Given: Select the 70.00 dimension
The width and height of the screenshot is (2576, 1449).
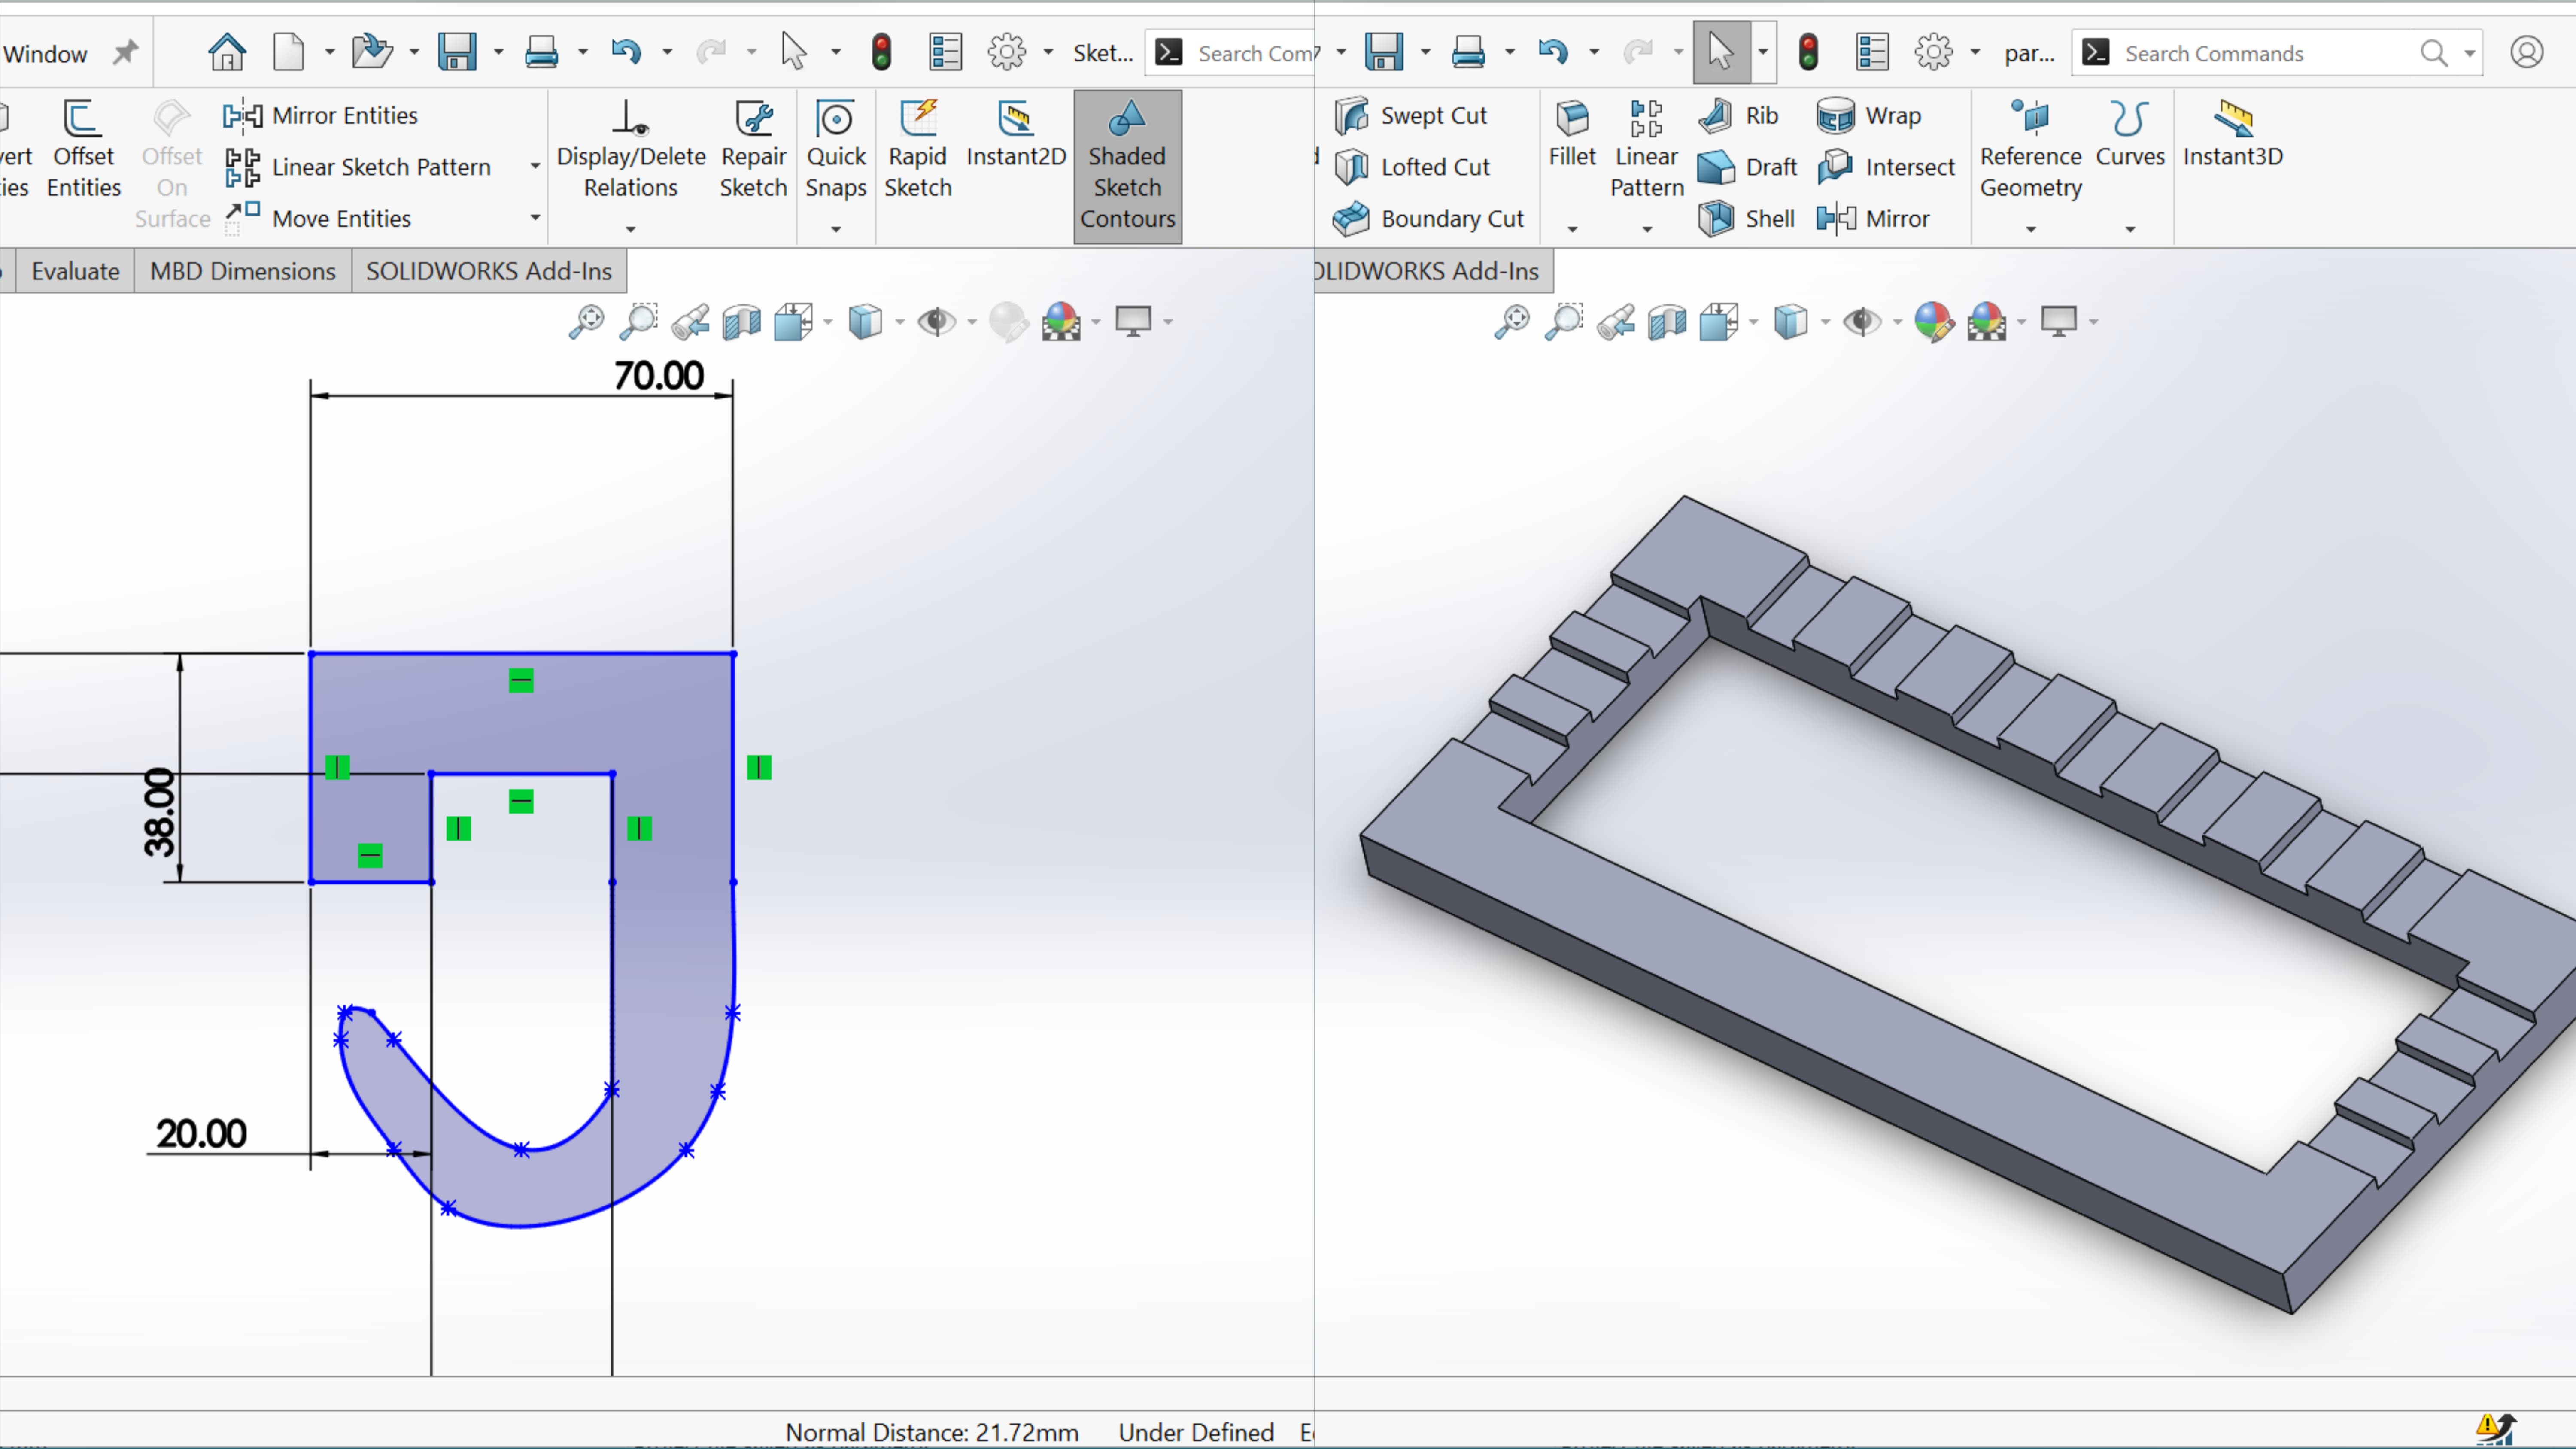Looking at the screenshot, I should [659, 376].
